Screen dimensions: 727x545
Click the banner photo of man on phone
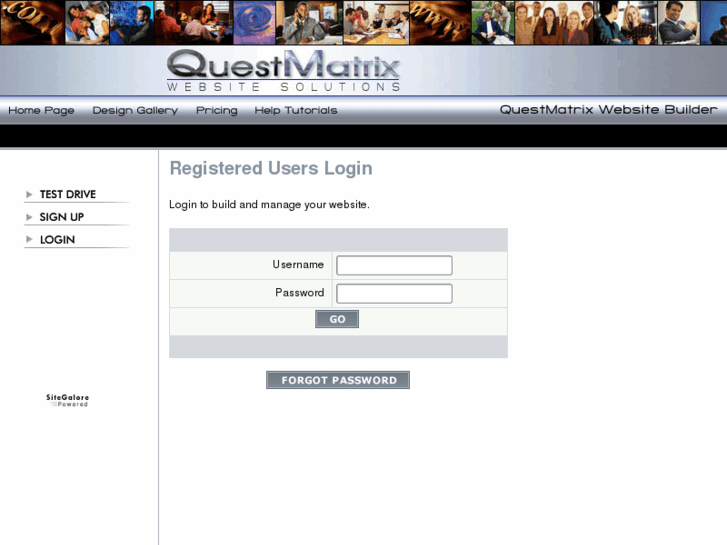click(x=309, y=22)
